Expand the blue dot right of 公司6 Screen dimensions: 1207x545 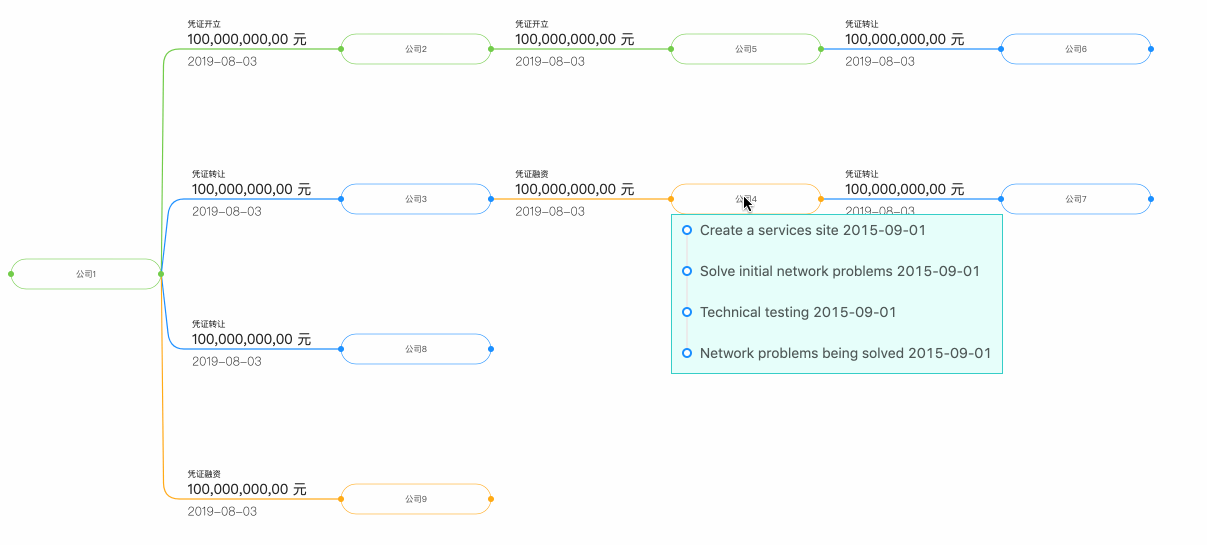tap(1151, 49)
